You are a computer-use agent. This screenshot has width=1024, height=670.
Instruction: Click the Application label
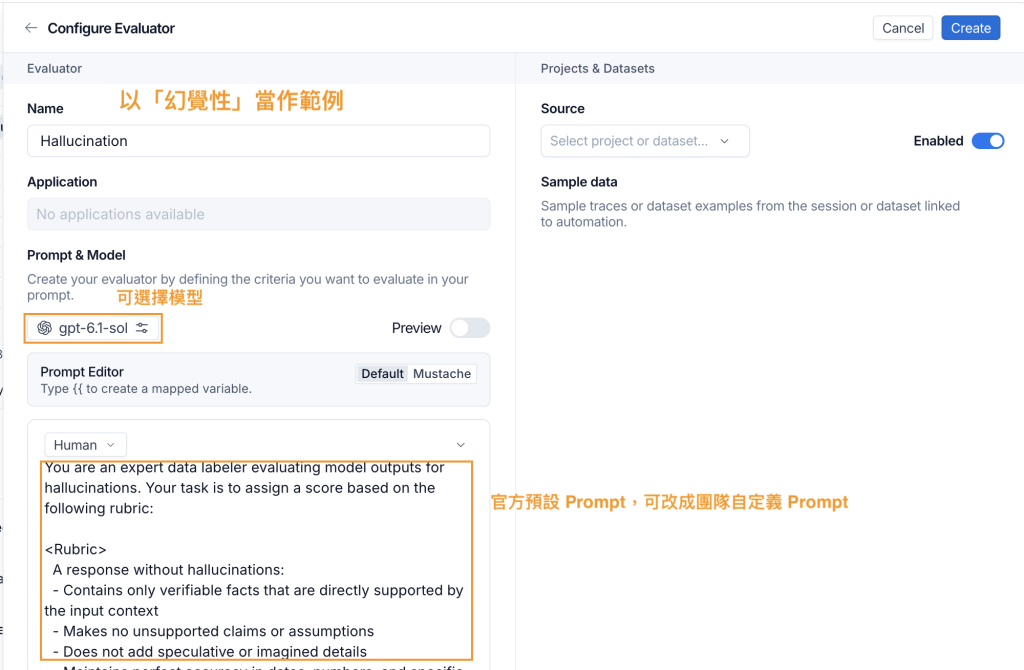click(62, 182)
